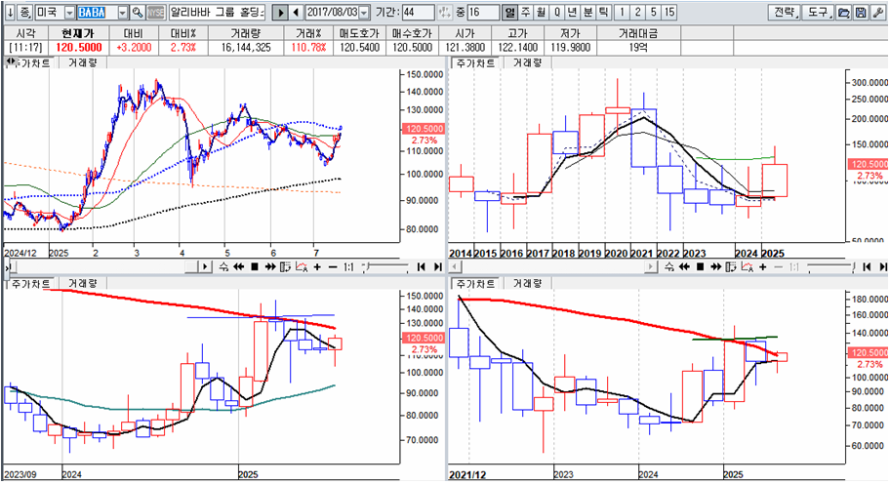Open the 미국 country dropdown
Viewport: 890px width, 484px height.
pos(69,12)
